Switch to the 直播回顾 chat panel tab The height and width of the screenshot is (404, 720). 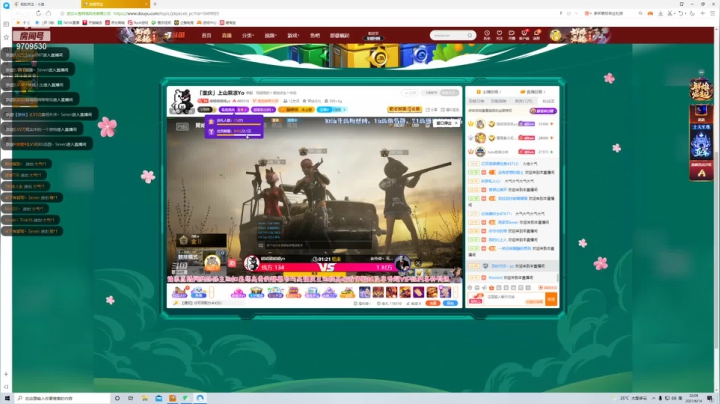point(533,92)
